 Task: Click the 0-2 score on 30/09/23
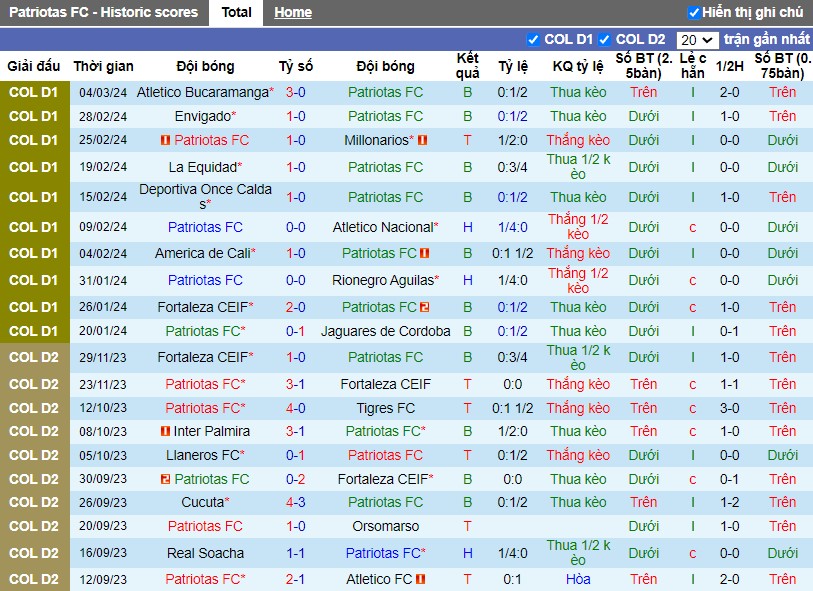click(x=296, y=479)
